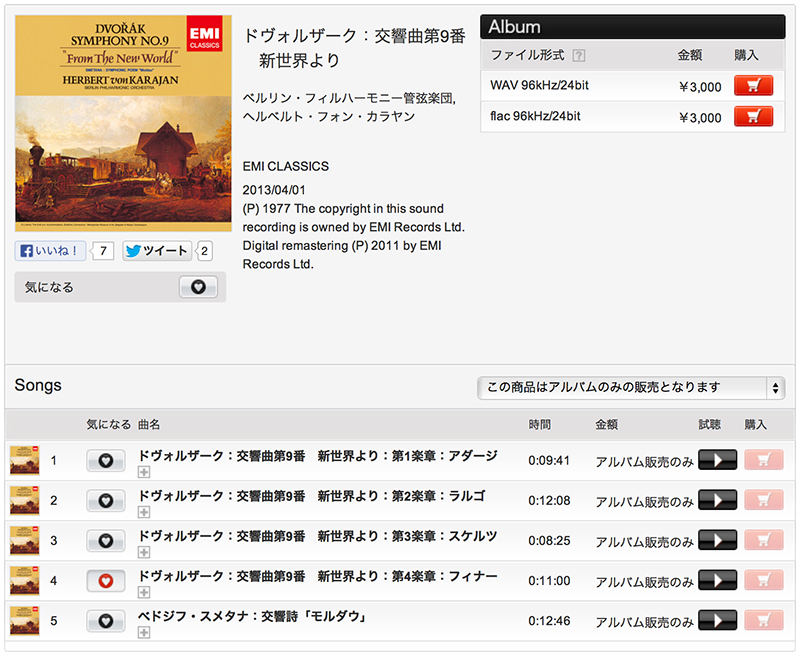Open artist link ベルリン・フィルハーモニー管弦楽団
Image resolution: width=800 pixels, height=656 pixels.
(347, 98)
